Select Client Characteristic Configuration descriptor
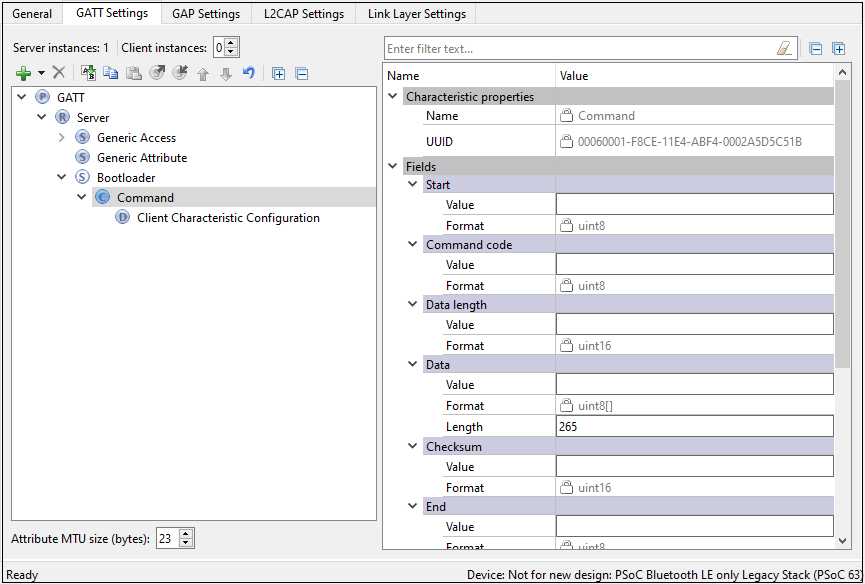The height and width of the screenshot is (584, 865). 228,218
